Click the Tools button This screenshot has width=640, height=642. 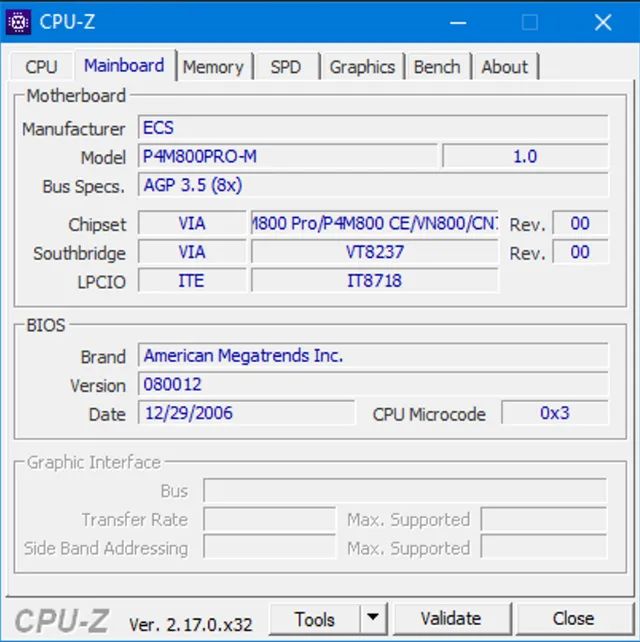pyautogui.click(x=314, y=619)
